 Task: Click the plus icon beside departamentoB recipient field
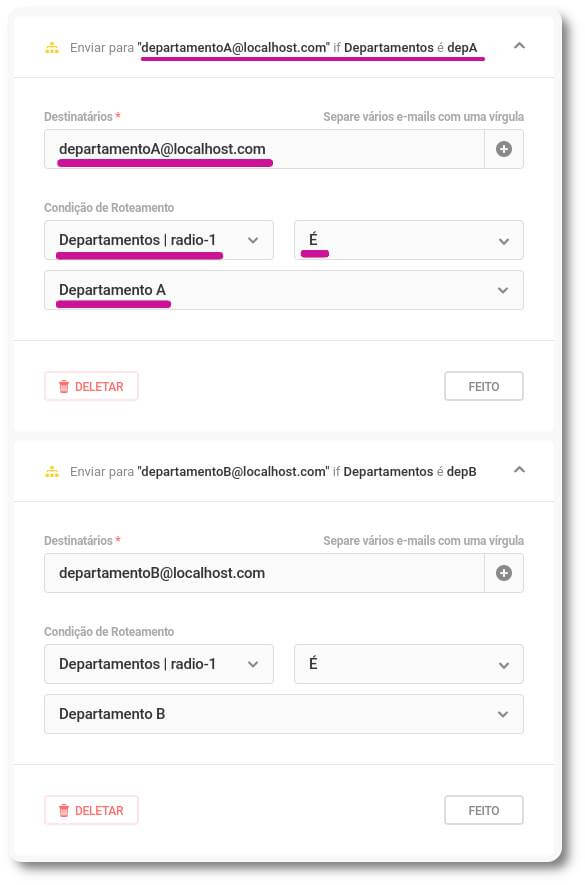click(x=504, y=573)
